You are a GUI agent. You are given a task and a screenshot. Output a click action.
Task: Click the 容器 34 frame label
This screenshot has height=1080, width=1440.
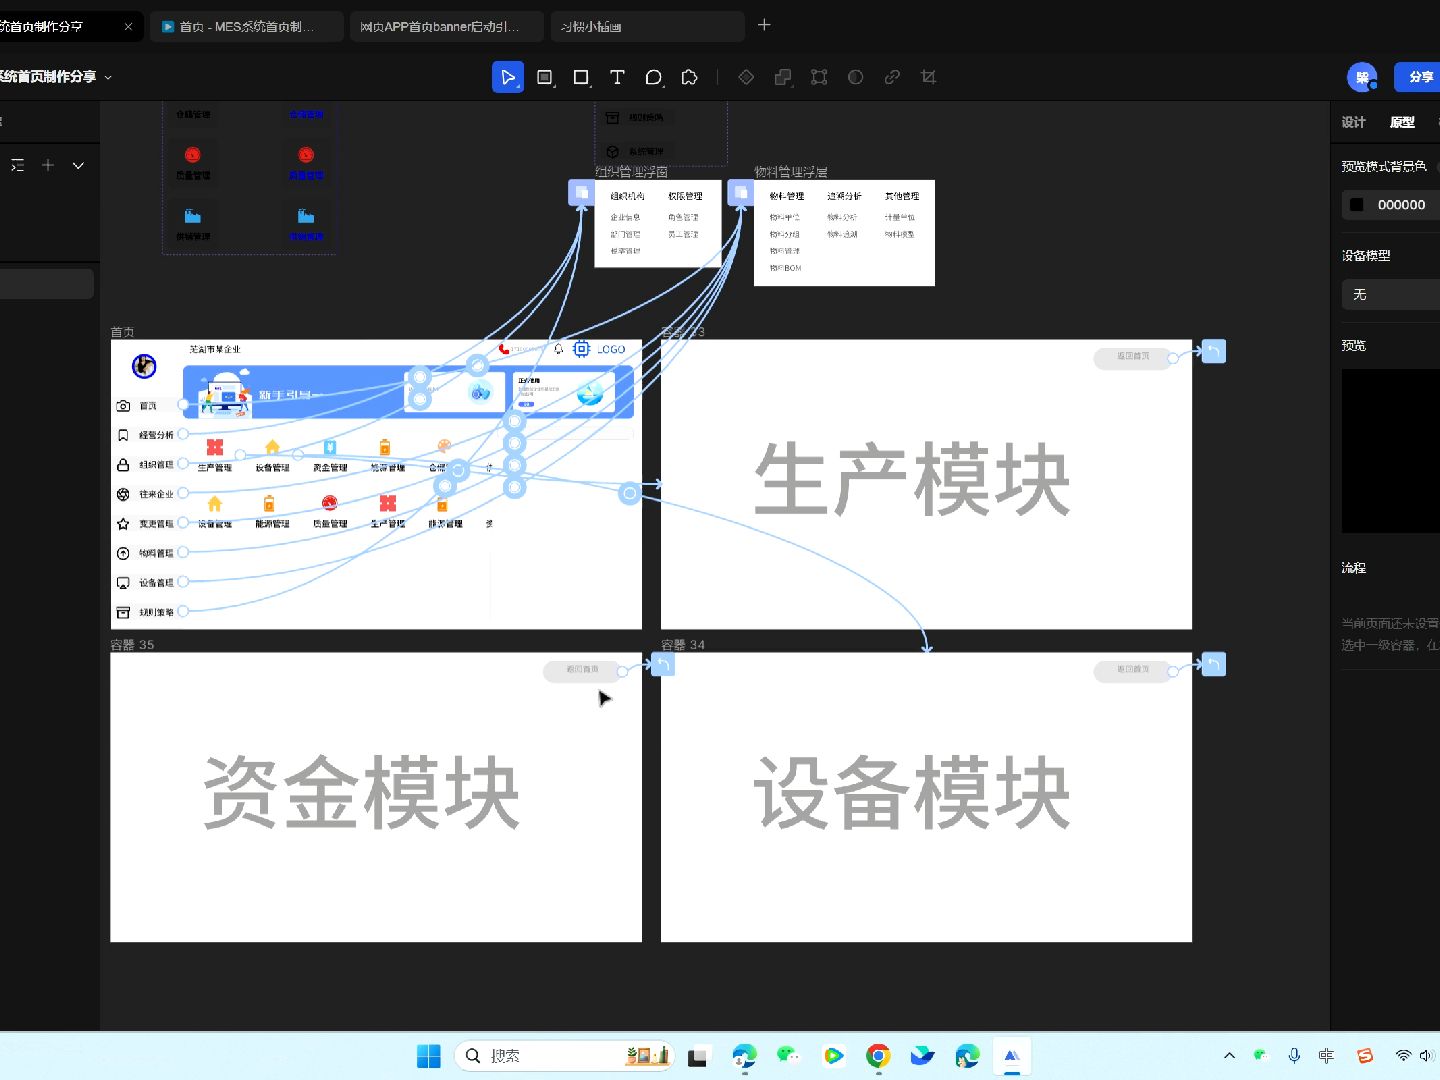(683, 645)
